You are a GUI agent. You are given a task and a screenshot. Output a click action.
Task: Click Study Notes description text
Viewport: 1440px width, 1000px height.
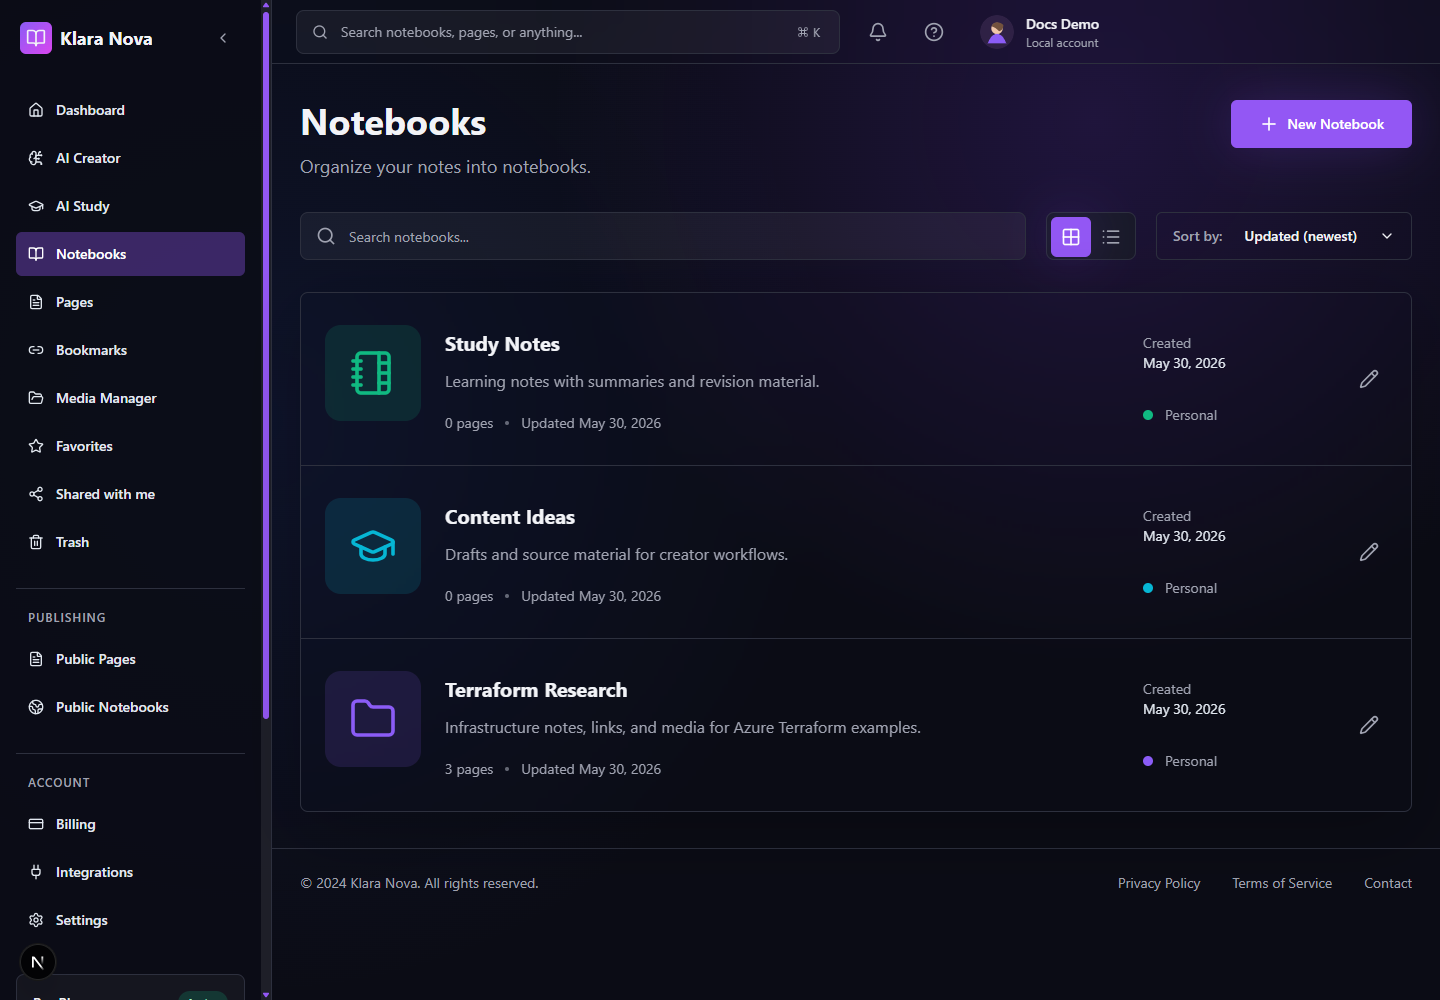coord(632,381)
